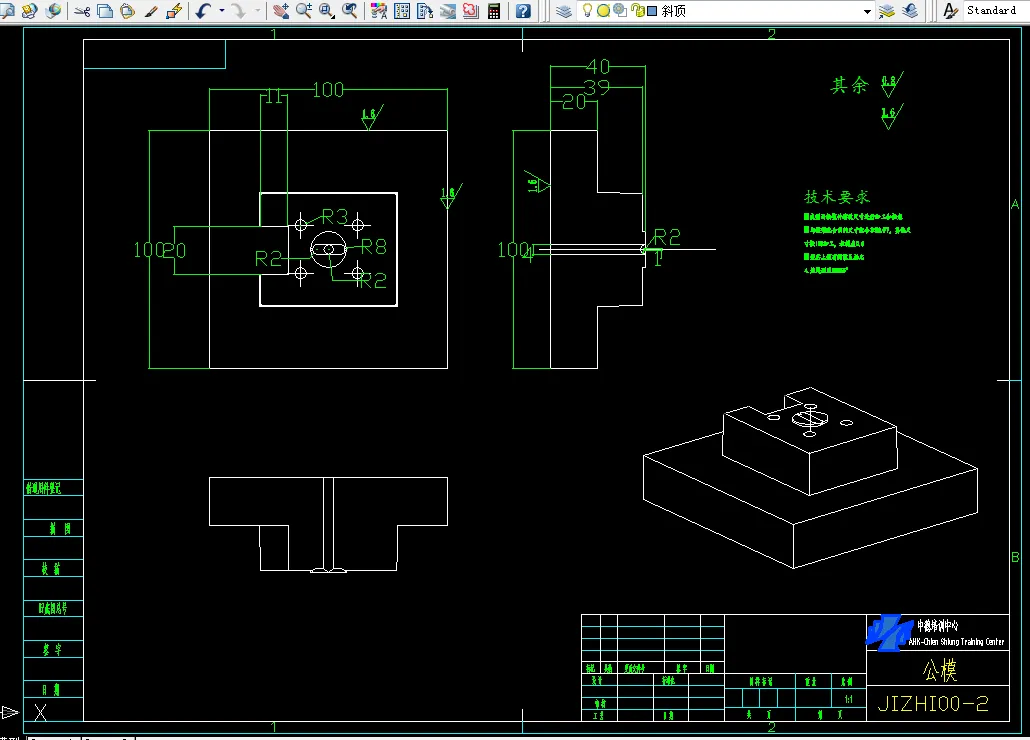Cut selection with the scissors icon
The width and height of the screenshot is (1030, 740).
(x=82, y=11)
